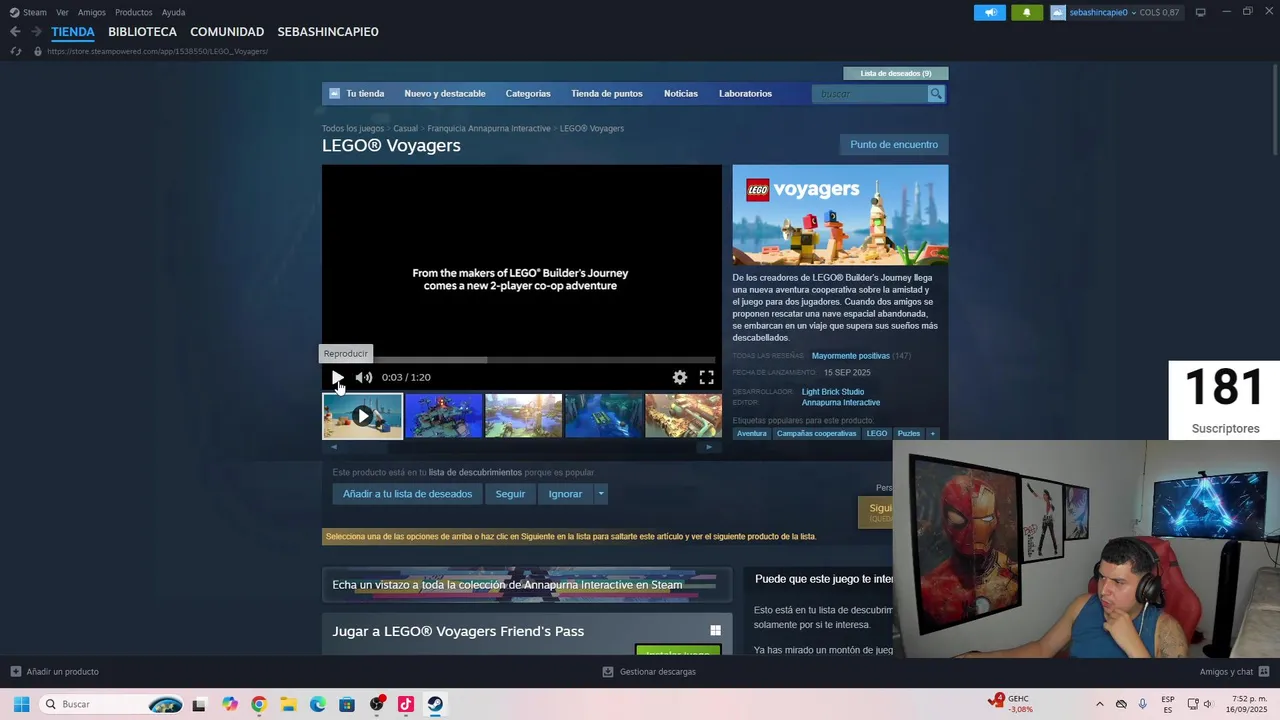Screen dimensions: 1280x720
Task: Open the Ayuda menu
Action: [x=174, y=12]
